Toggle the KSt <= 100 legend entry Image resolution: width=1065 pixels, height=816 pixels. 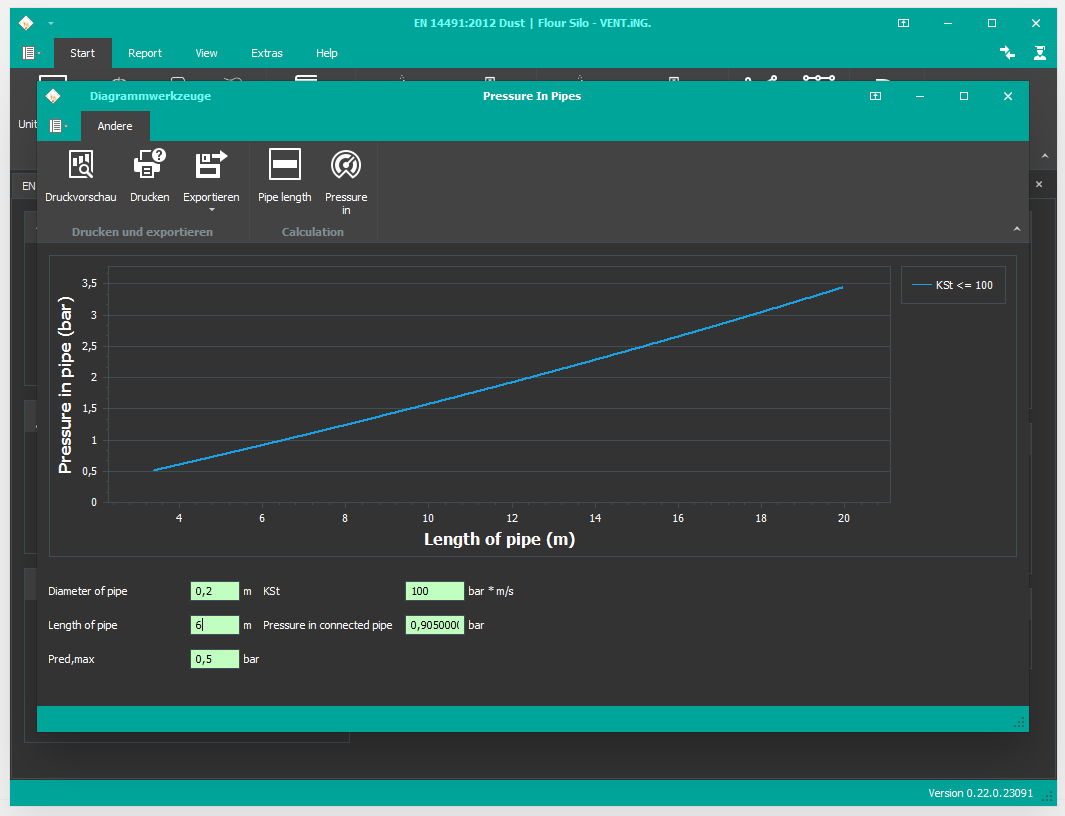pos(952,285)
